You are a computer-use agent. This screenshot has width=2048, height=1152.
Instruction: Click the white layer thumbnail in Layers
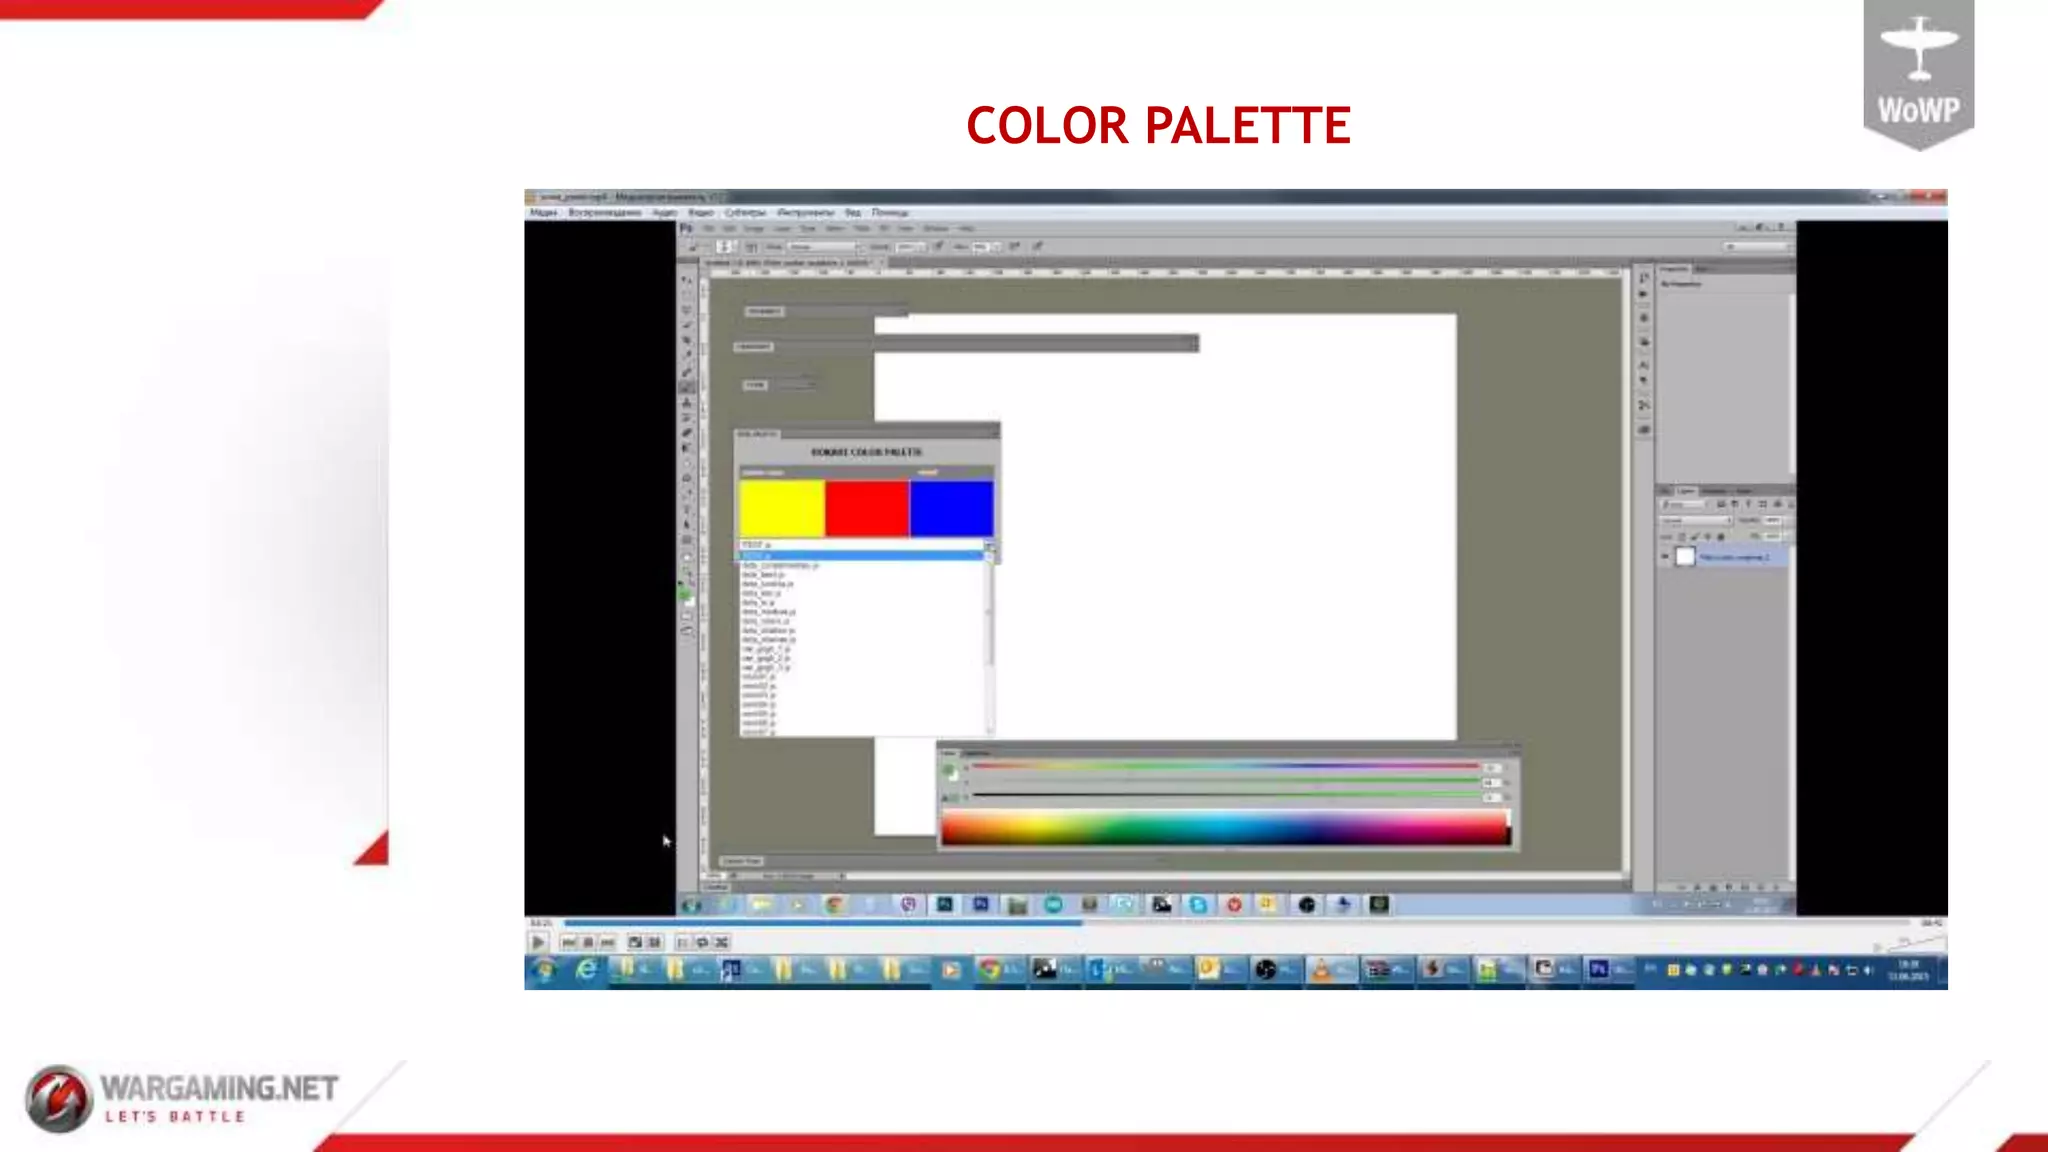[x=1685, y=556]
